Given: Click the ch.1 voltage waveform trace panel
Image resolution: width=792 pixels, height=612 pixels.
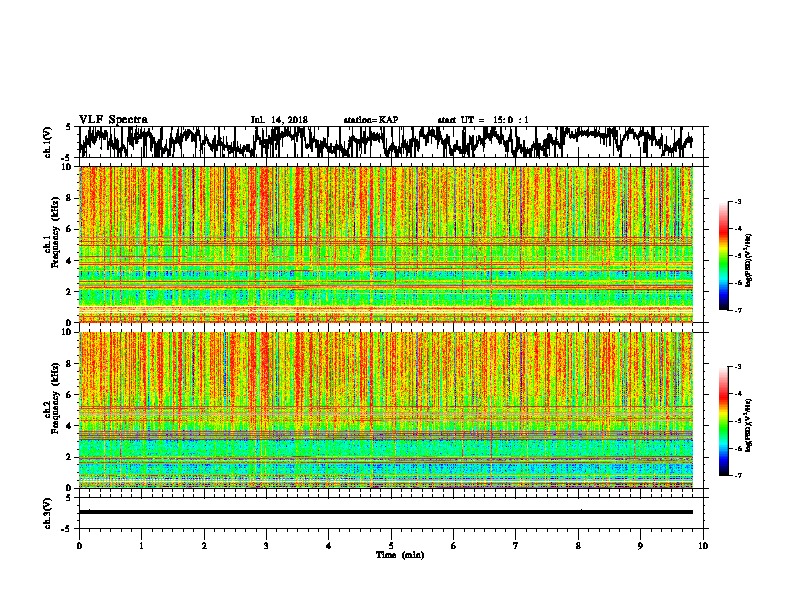Looking at the screenshot, I should [x=393, y=142].
